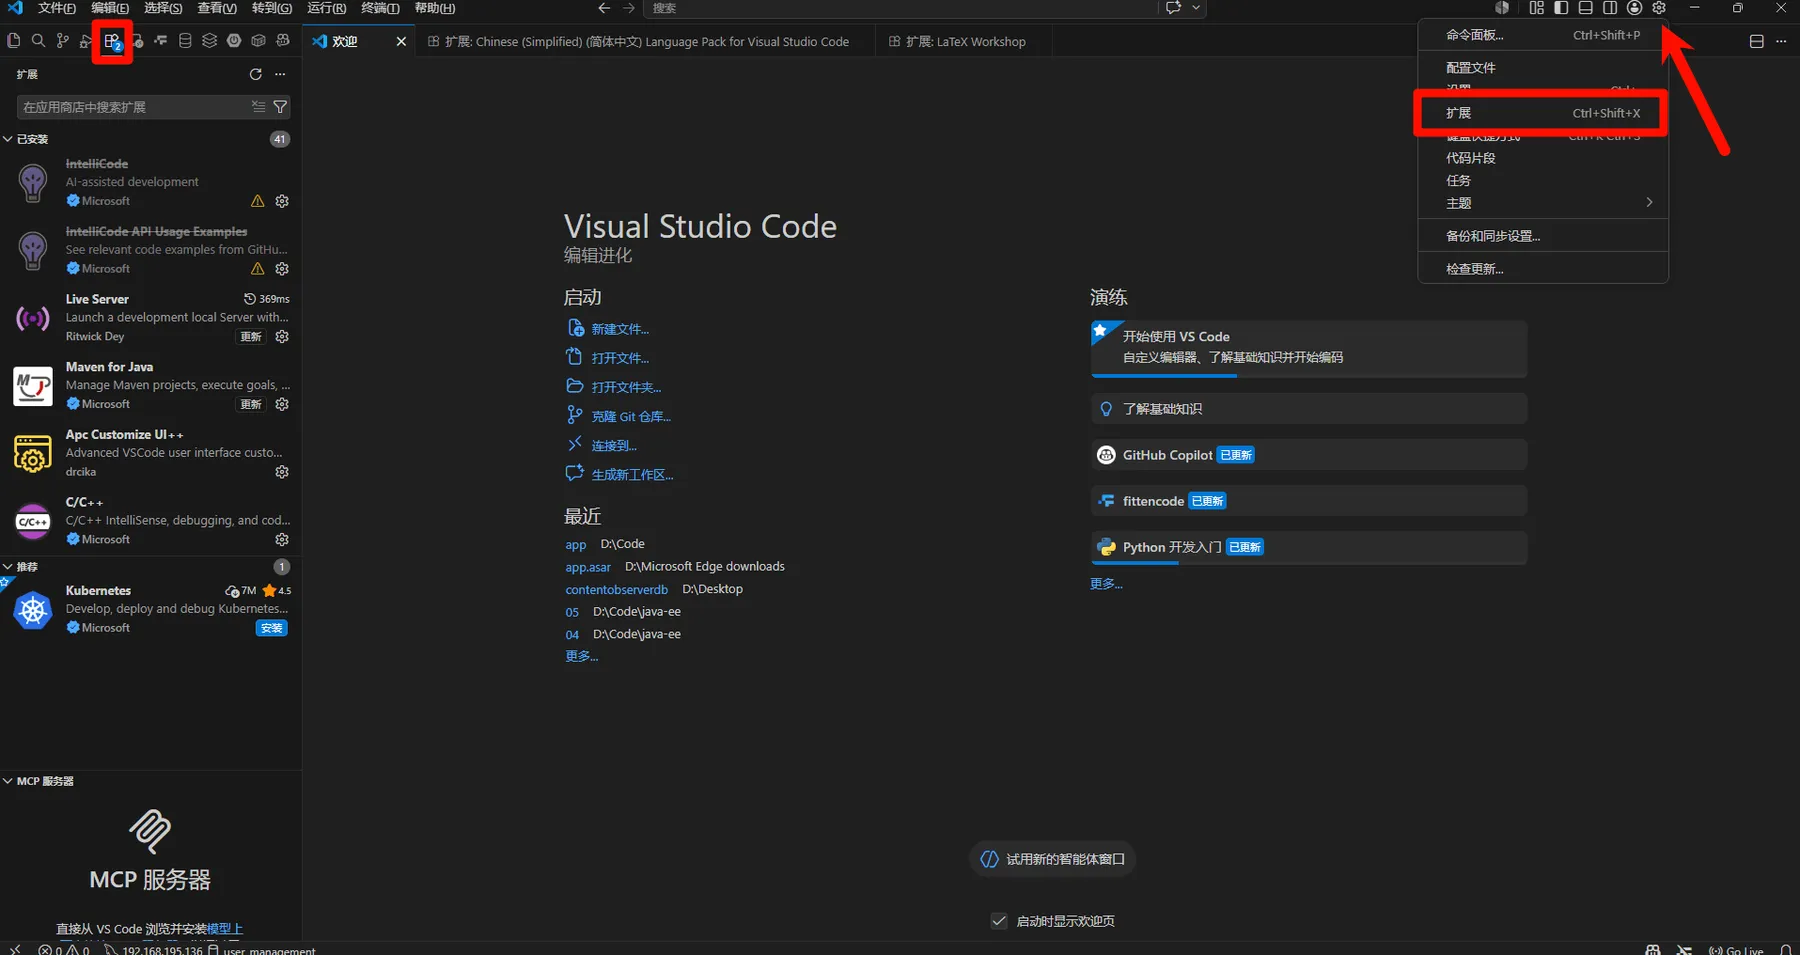Click the Search icon in activity bar
1800x955 pixels.
pos(38,41)
